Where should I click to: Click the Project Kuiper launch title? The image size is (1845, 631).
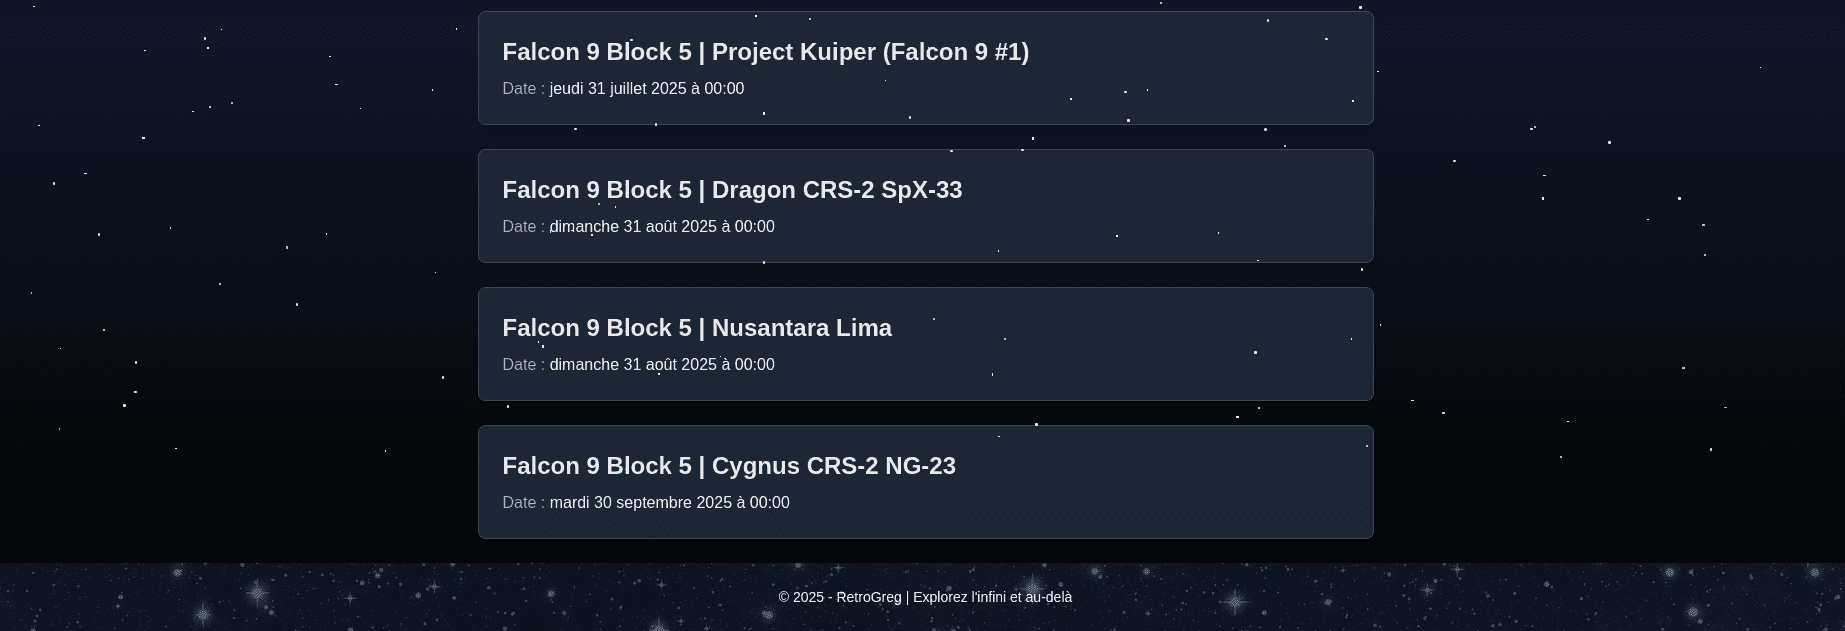(x=765, y=52)
